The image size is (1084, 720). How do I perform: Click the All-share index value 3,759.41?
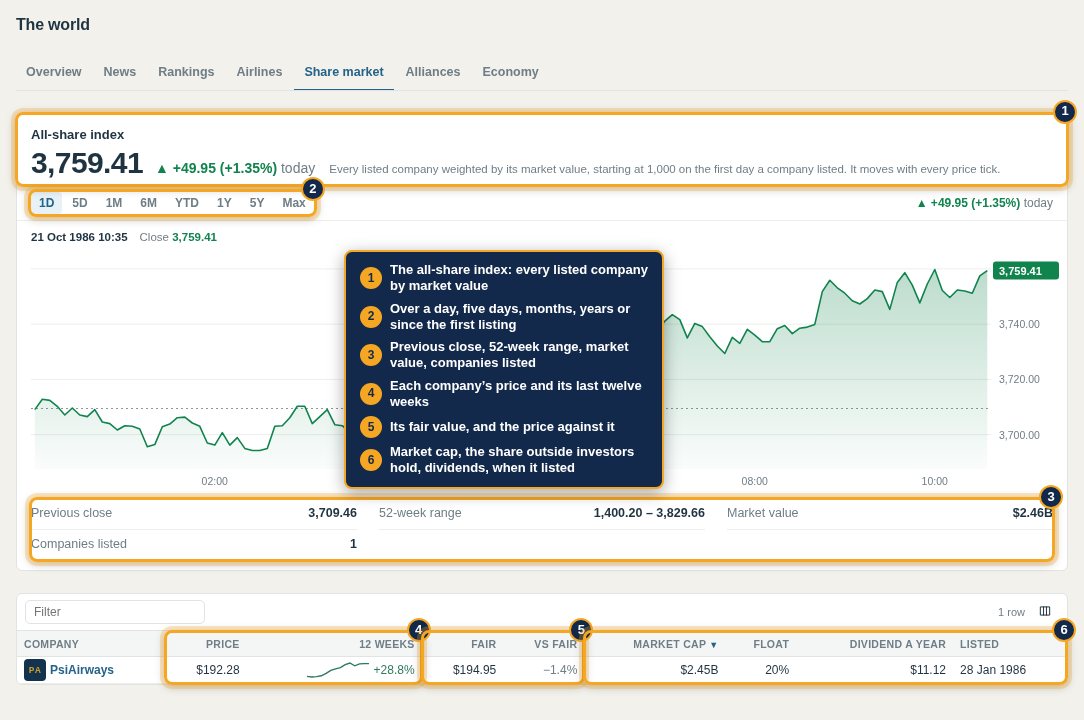click(x=87, y=163)
